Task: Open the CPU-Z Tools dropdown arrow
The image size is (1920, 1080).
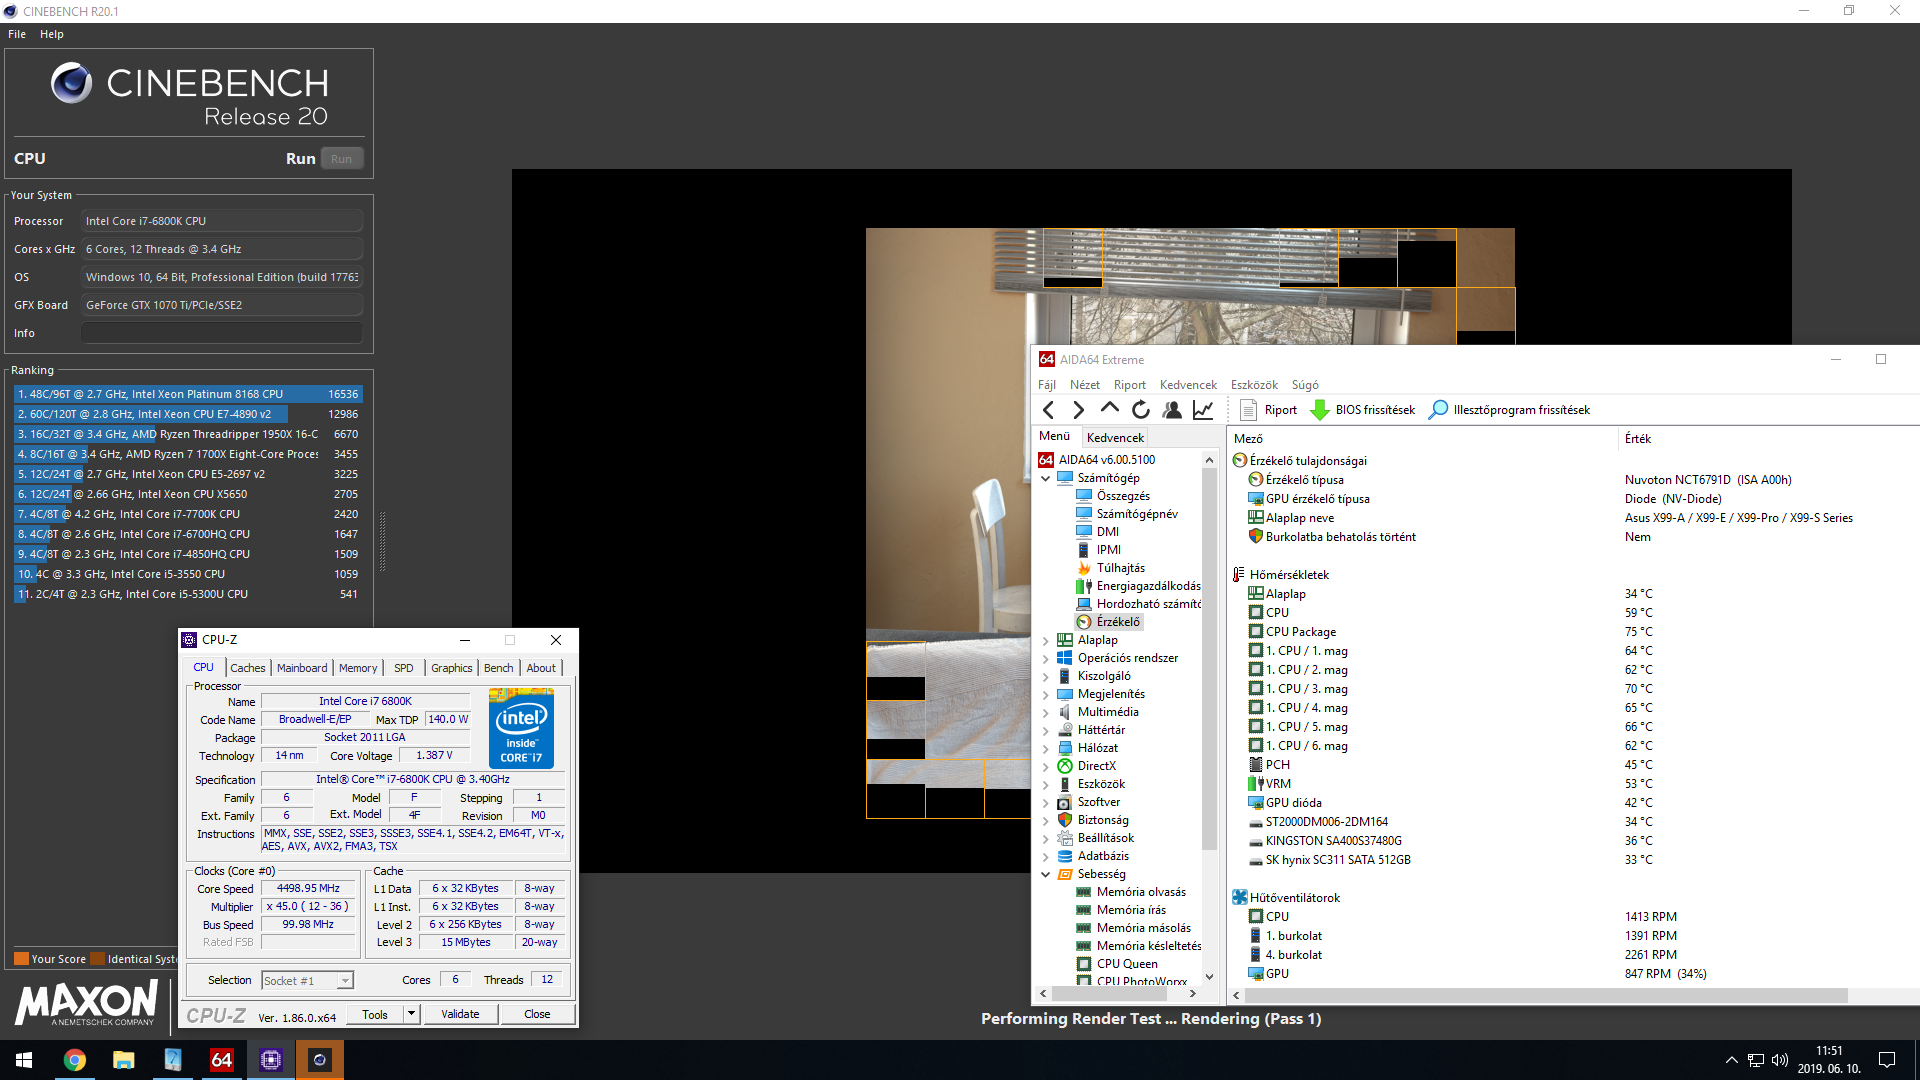Action: point(411,1014)
